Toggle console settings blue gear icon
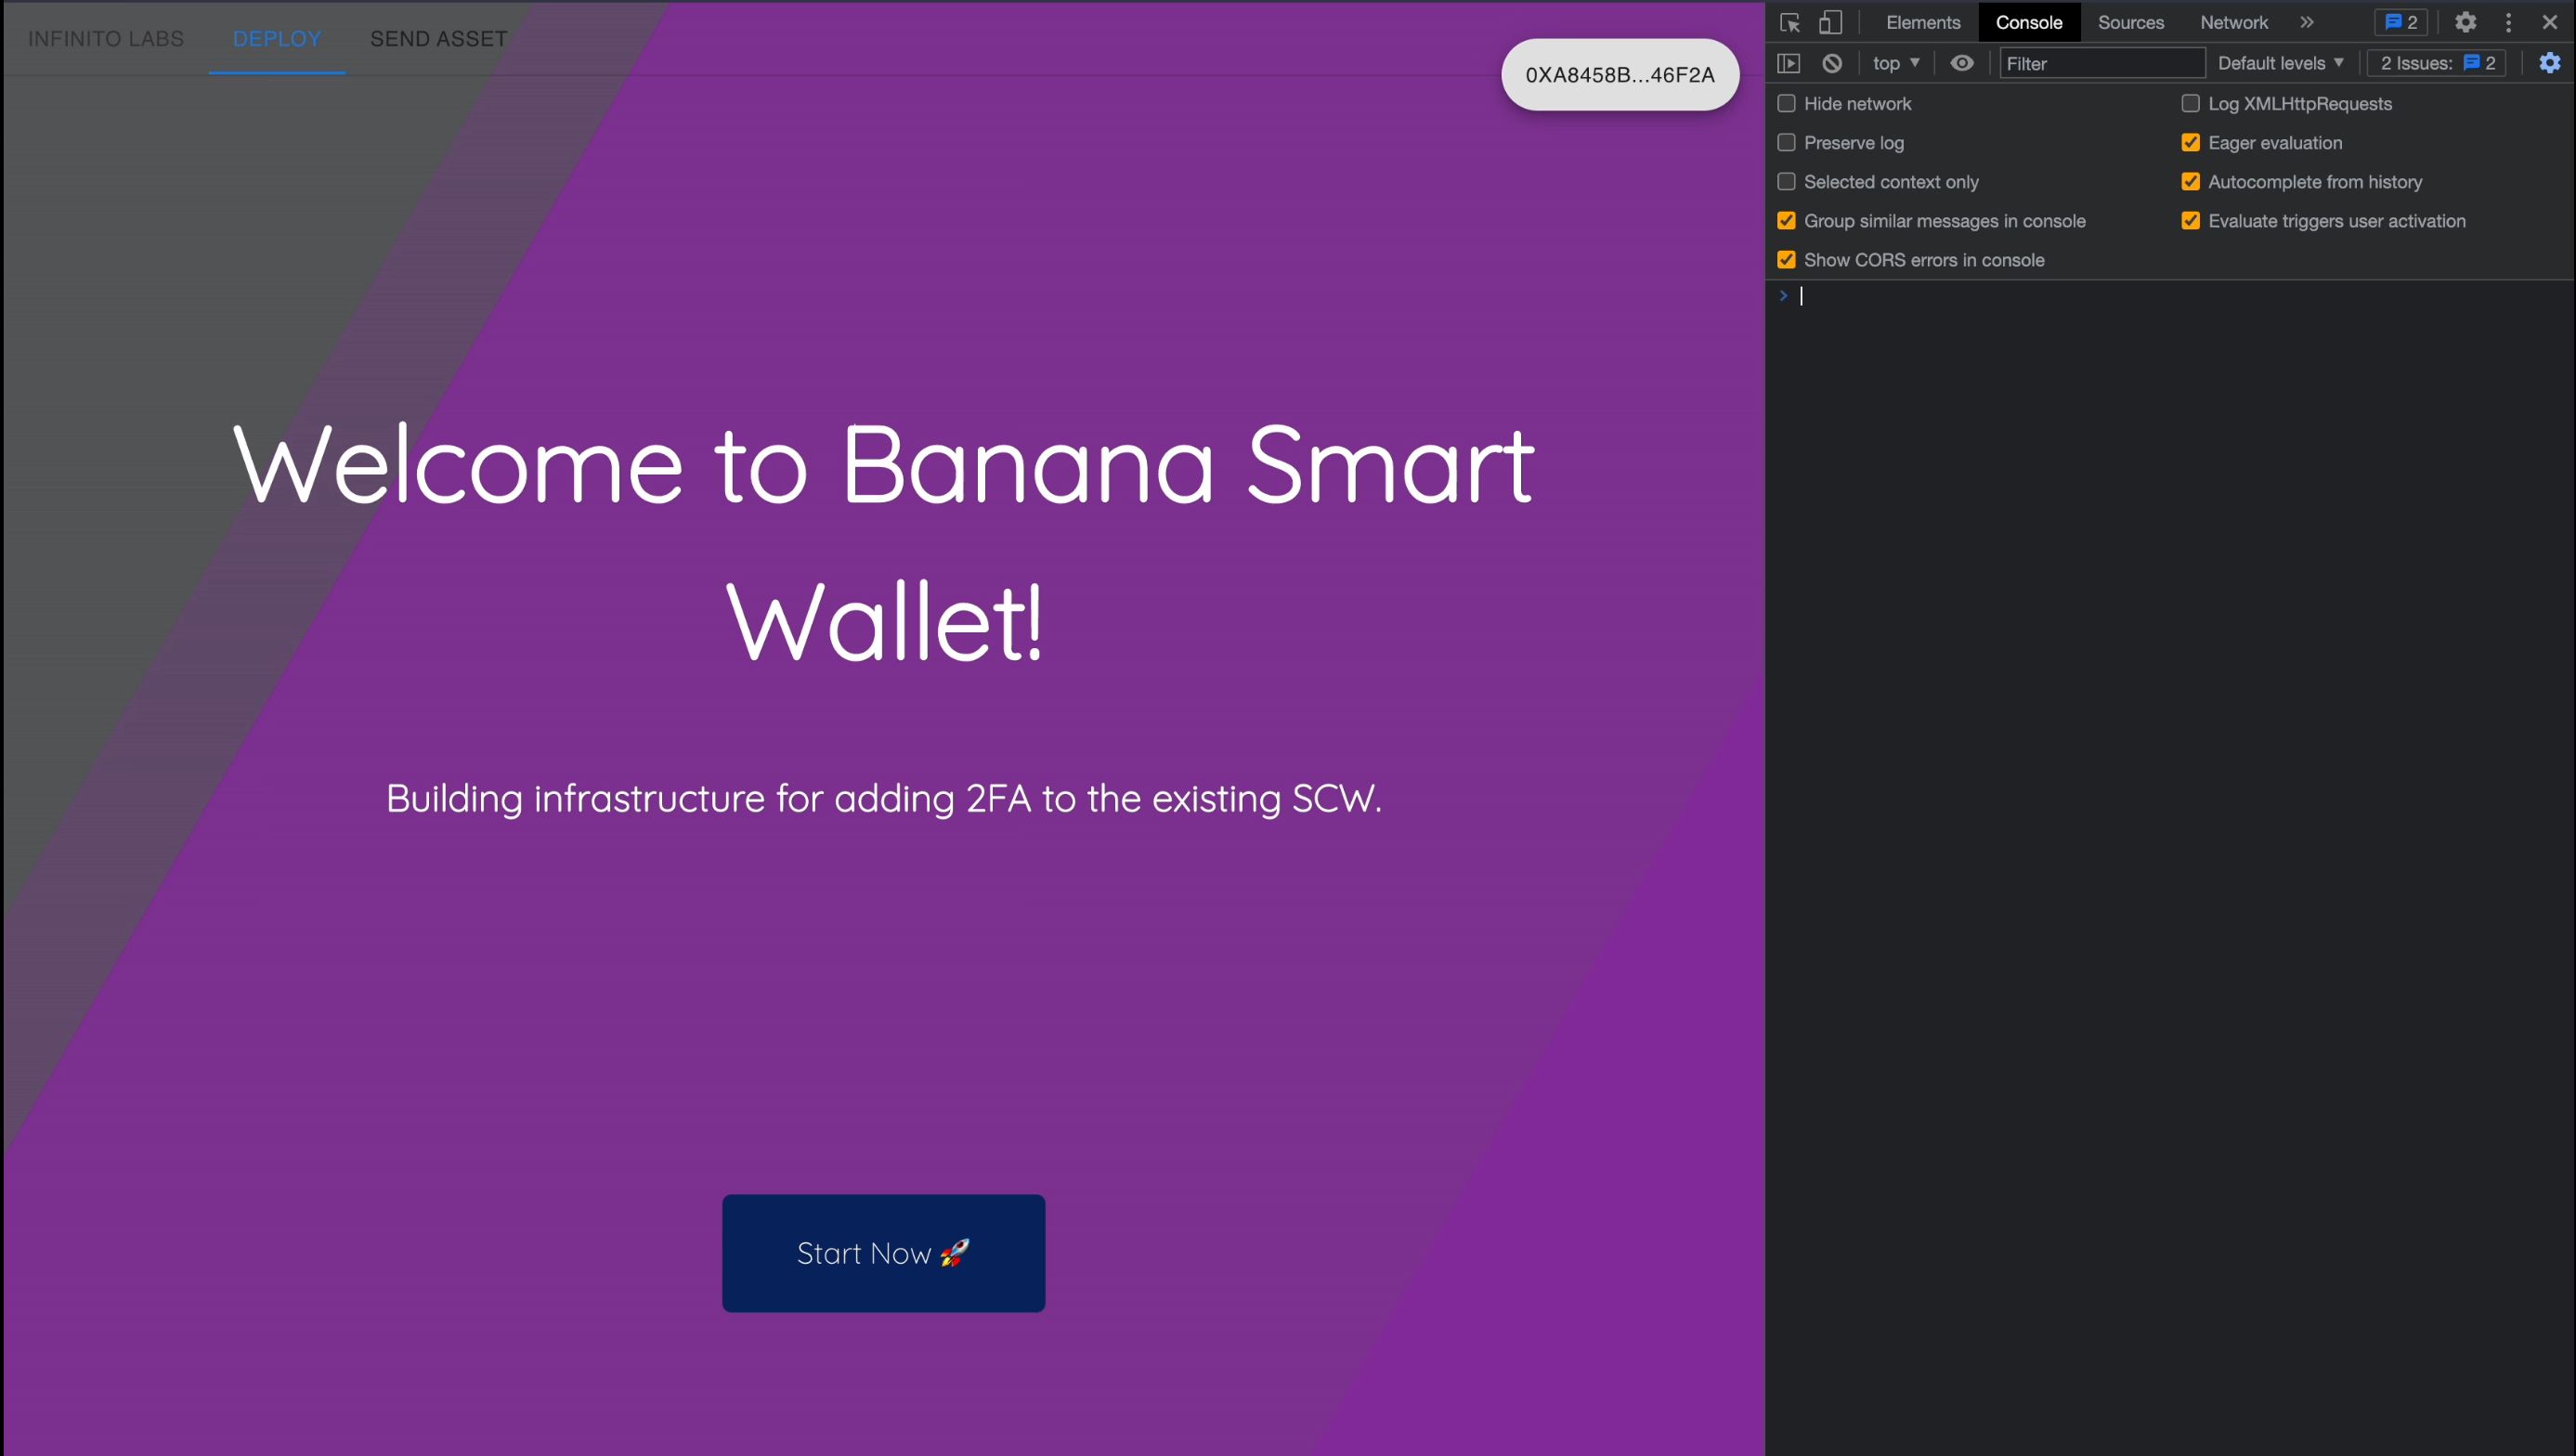This screenshot has width=2576, height=1456. coord(2550,63)
